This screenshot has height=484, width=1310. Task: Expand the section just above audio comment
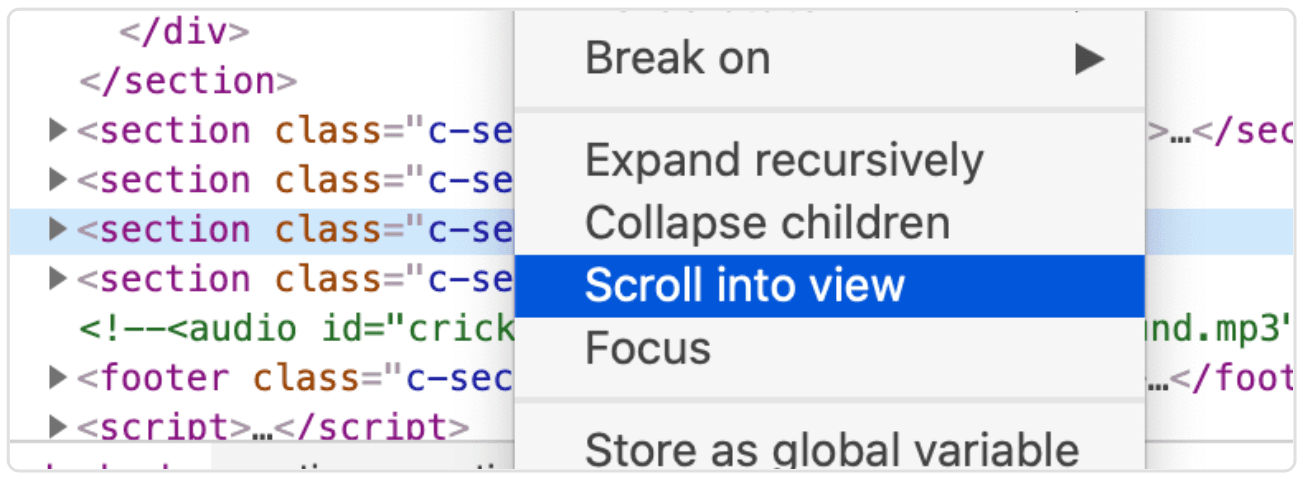tap(58, 279)
